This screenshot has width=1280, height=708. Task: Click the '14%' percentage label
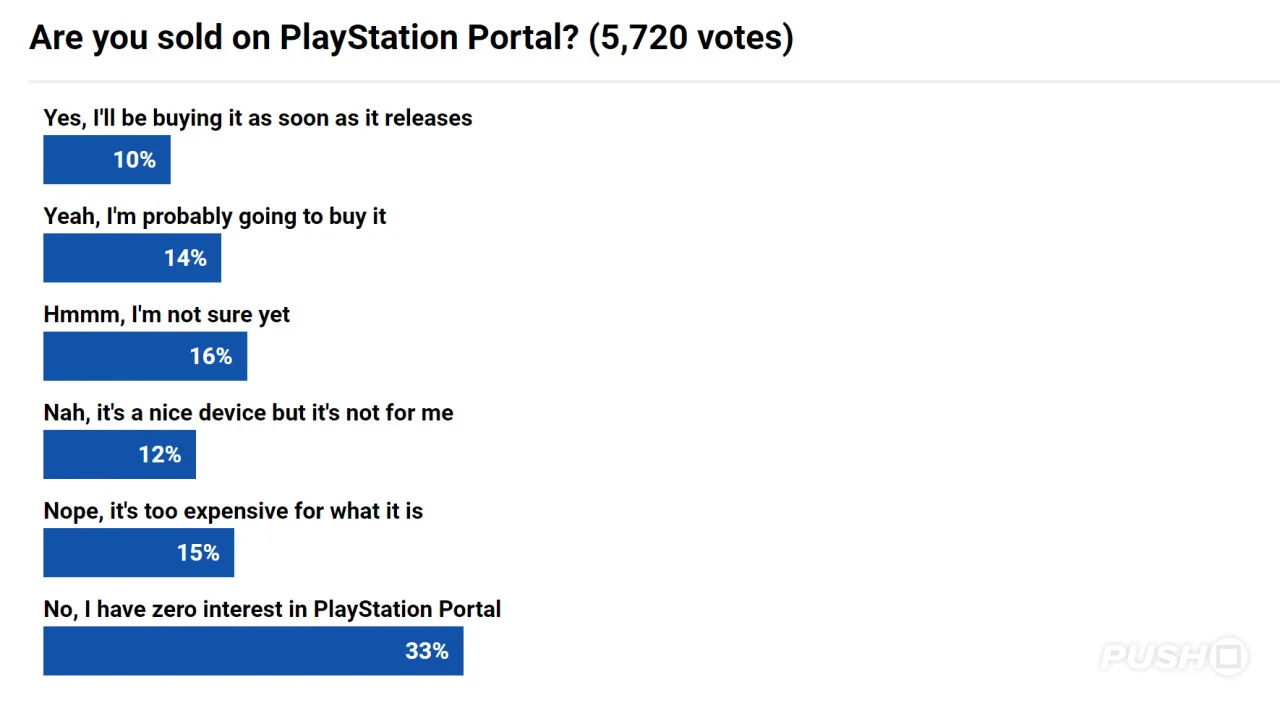(185, 258)
